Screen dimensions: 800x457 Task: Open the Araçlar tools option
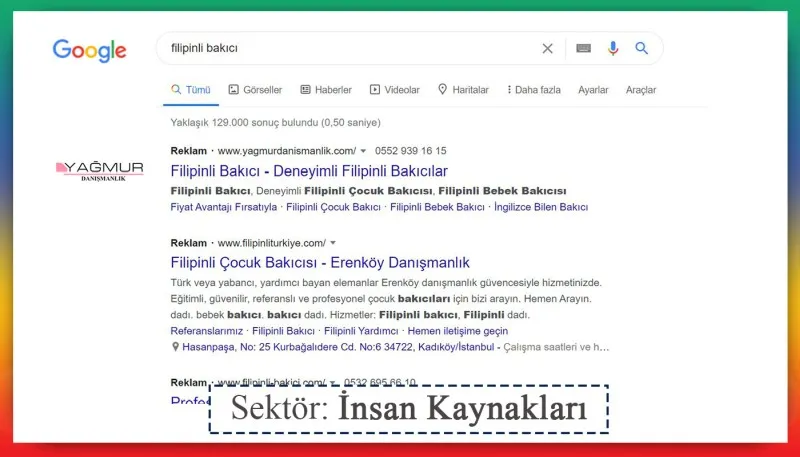641,90
